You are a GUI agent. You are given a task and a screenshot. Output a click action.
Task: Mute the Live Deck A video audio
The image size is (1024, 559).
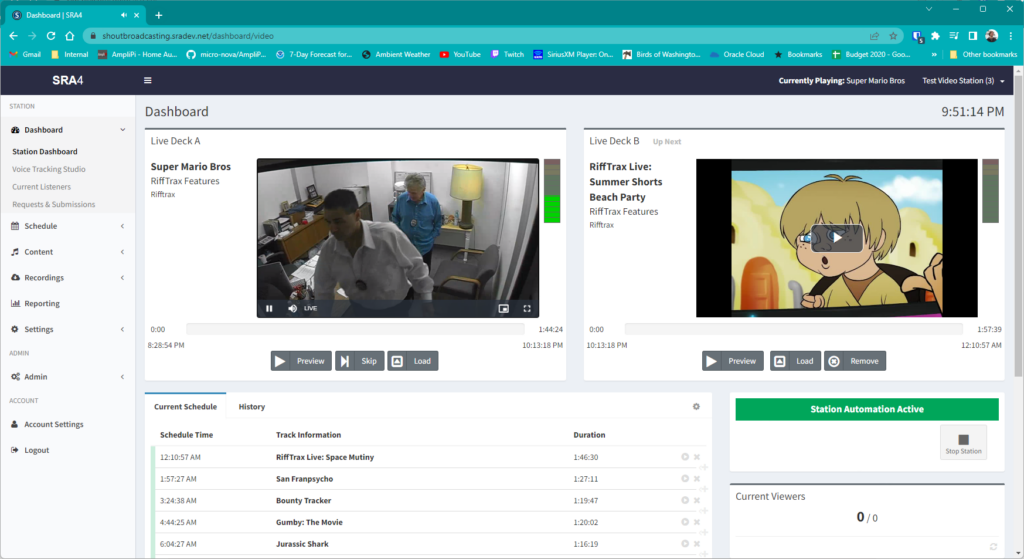pos(292,308)
